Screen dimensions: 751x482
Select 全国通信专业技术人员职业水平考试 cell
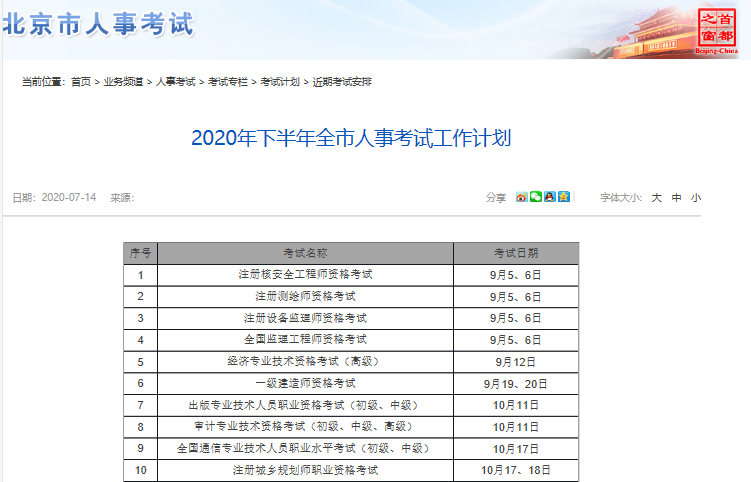tap(306, 448)
